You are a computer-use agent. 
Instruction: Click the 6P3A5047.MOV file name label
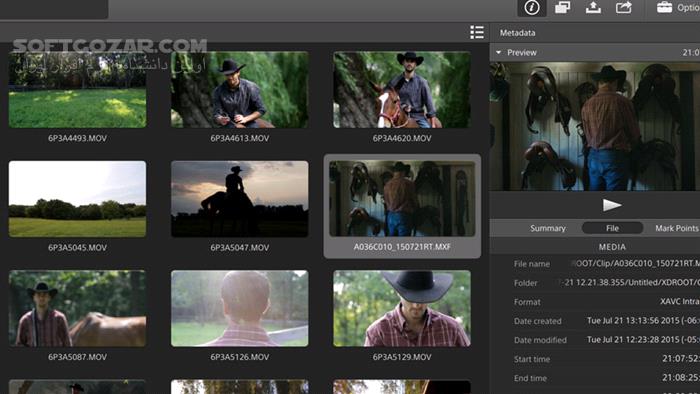click(x=240, y=248)
